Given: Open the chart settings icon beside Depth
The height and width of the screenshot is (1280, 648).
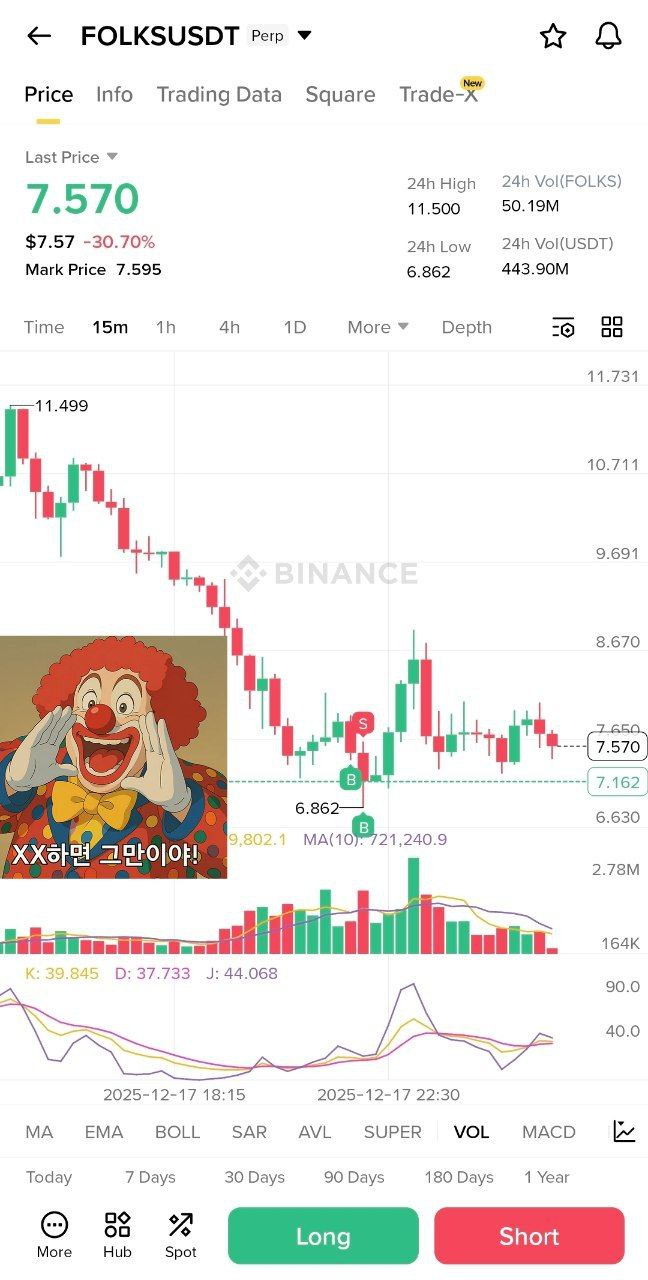Looking at the screenshot, I should pyautogui.click(x=563, y=327).
